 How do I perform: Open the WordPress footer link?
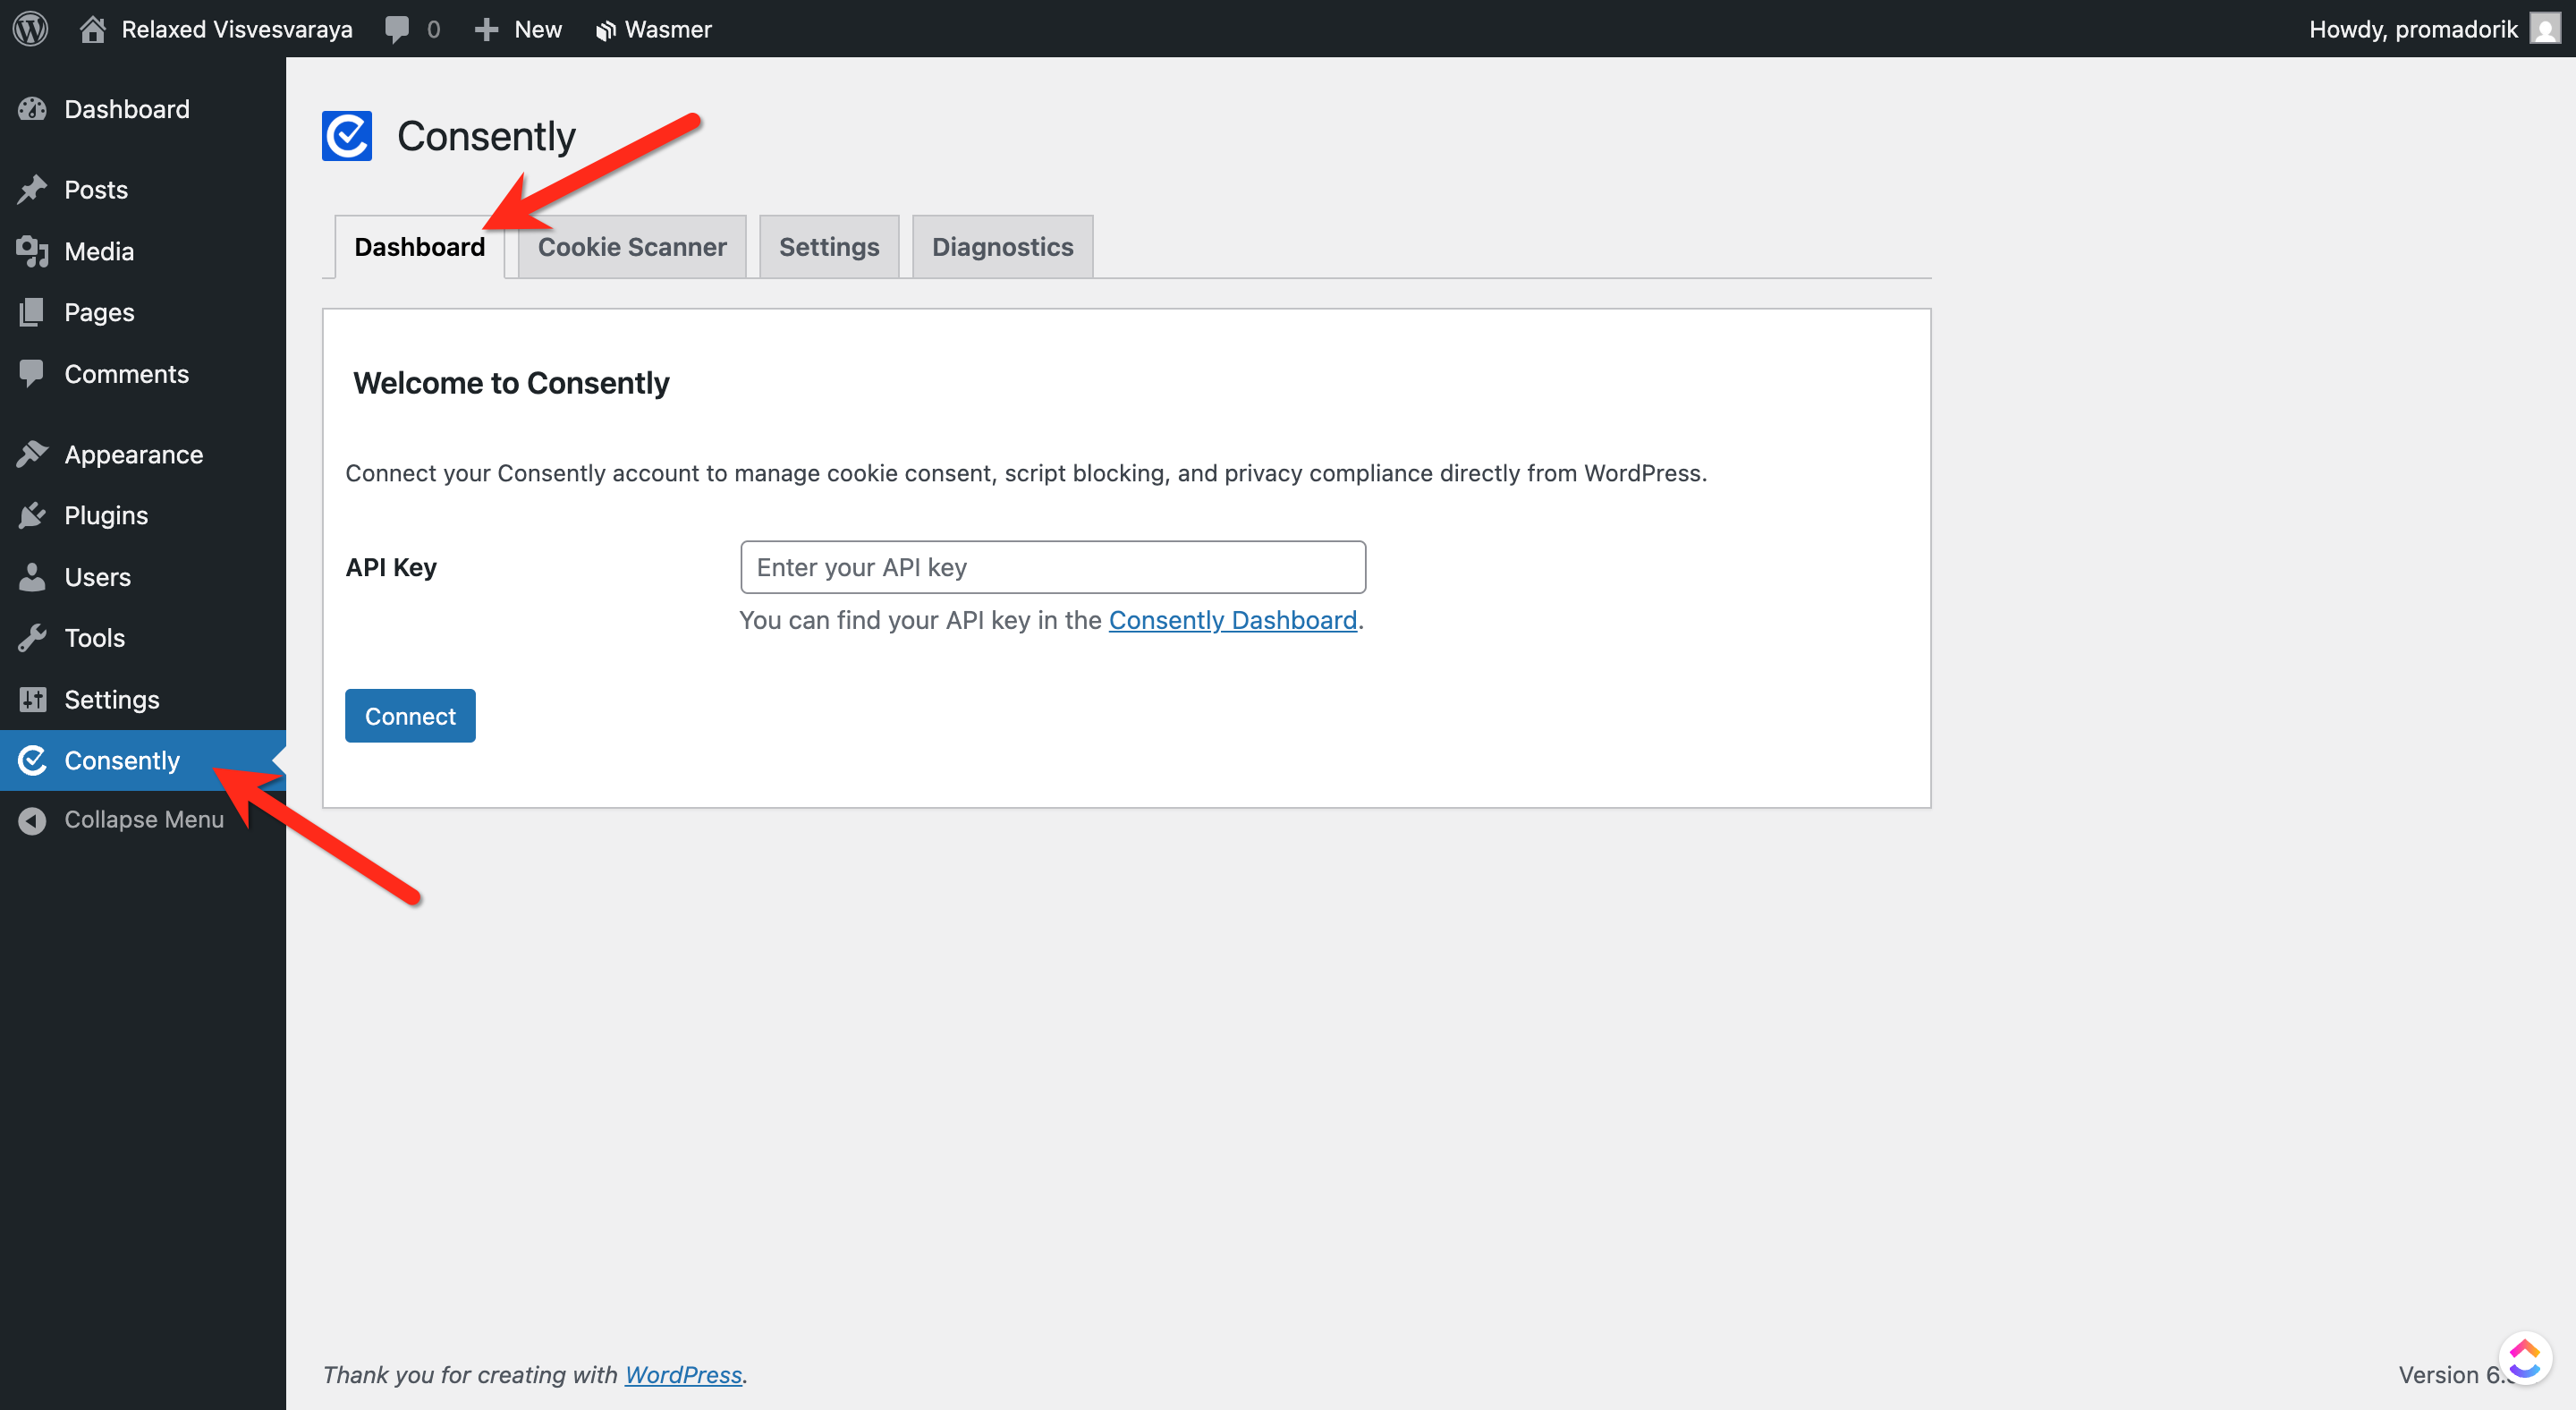coord(683,1374)
